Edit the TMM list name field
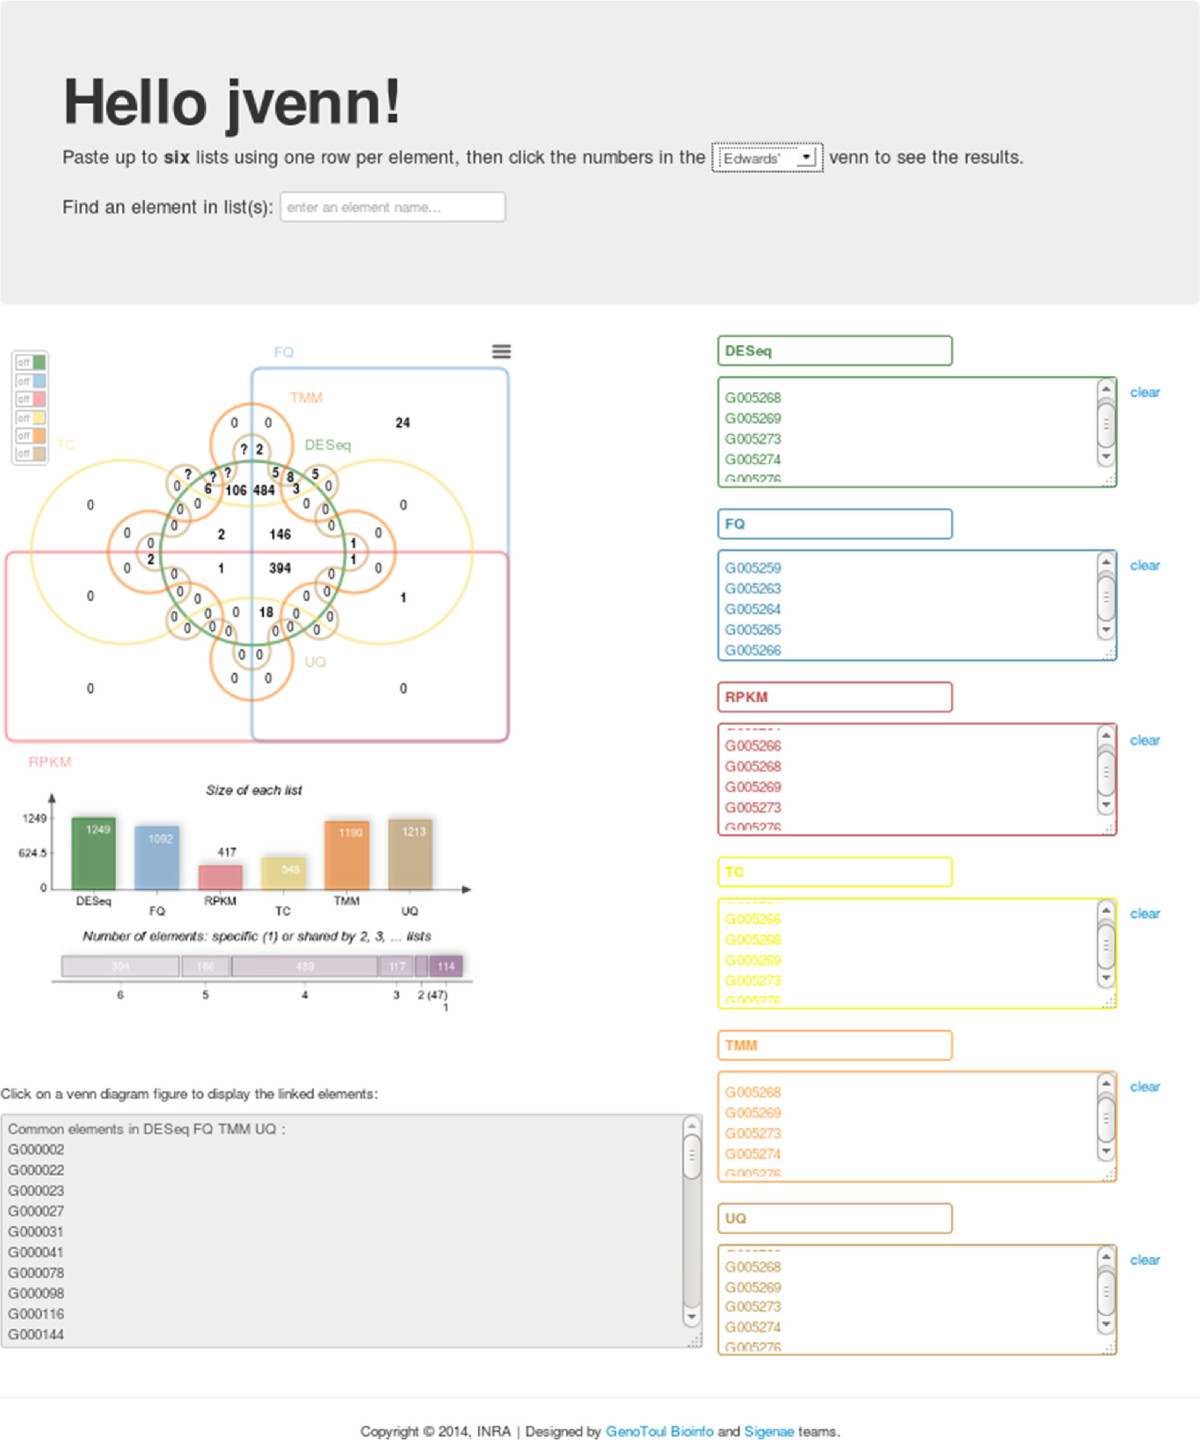Screen dimensions: 1200x1440 tap(835, 1045)
